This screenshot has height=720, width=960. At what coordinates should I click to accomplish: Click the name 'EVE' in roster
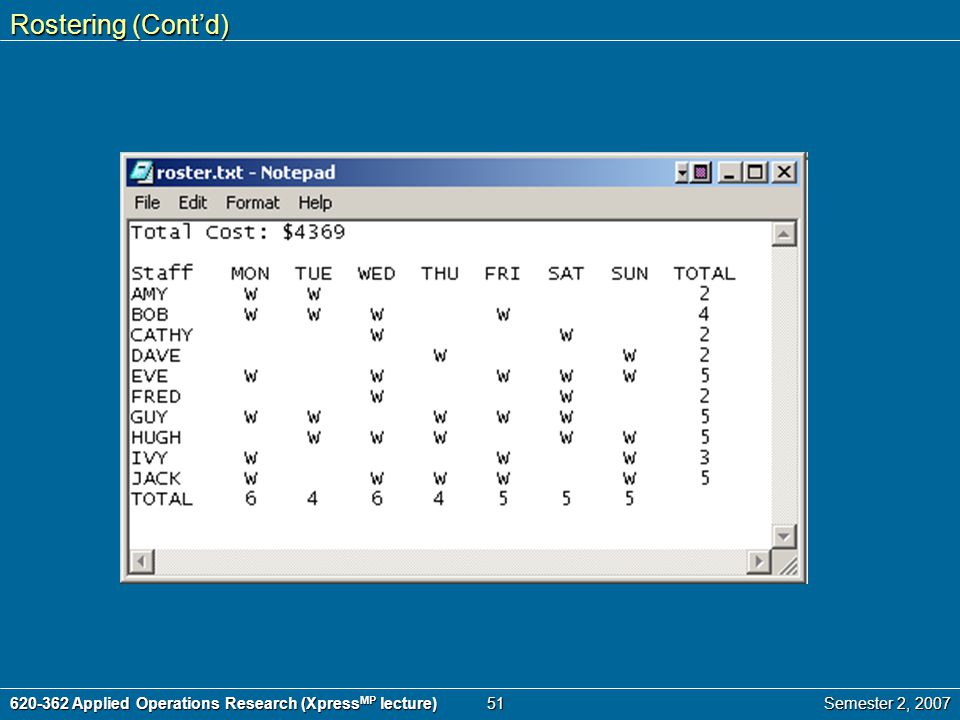click(149, 376)
